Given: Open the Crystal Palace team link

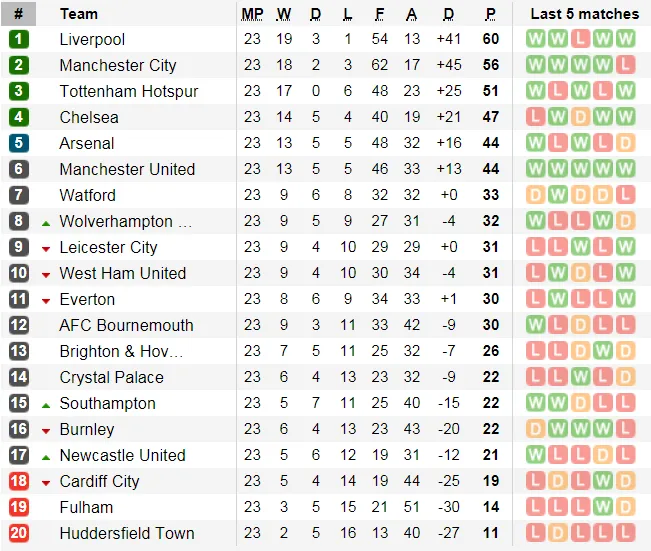Looking at the screenshot, I should pyautogui.click(x=111, y=377).
